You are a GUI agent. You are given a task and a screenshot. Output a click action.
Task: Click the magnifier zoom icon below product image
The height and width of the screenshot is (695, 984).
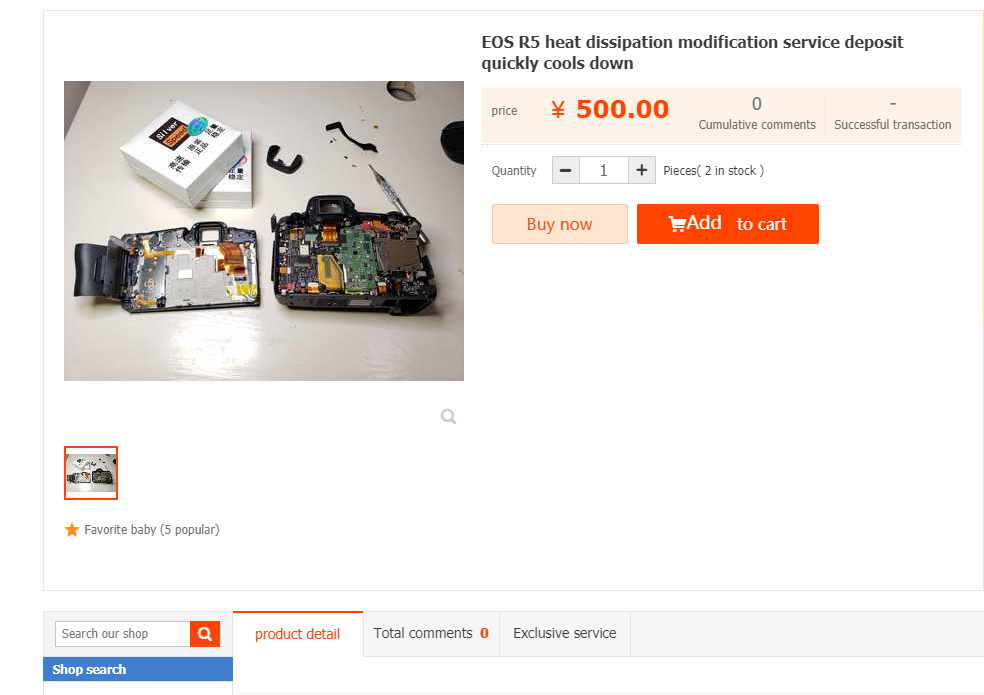[x=448, y=416]
